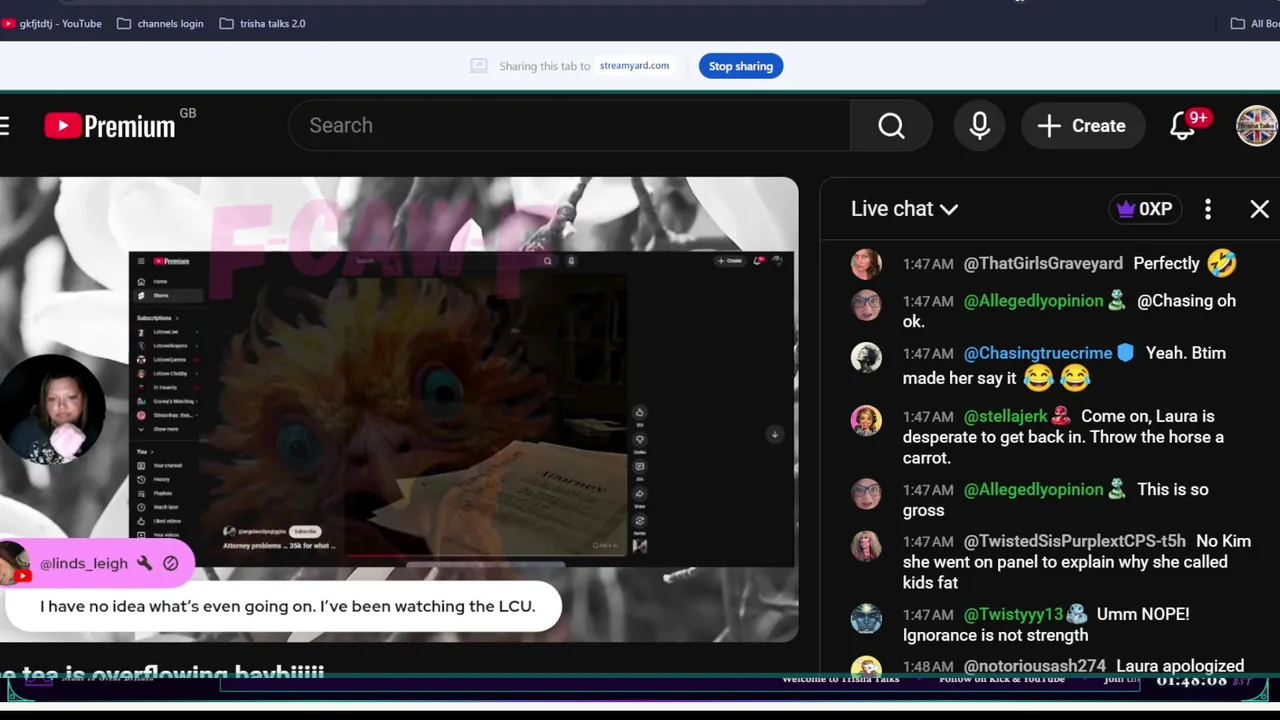Image resolution: width=1280 pixels, height=720 pixels.
Task: Click the Create button
Action: 1083,125
